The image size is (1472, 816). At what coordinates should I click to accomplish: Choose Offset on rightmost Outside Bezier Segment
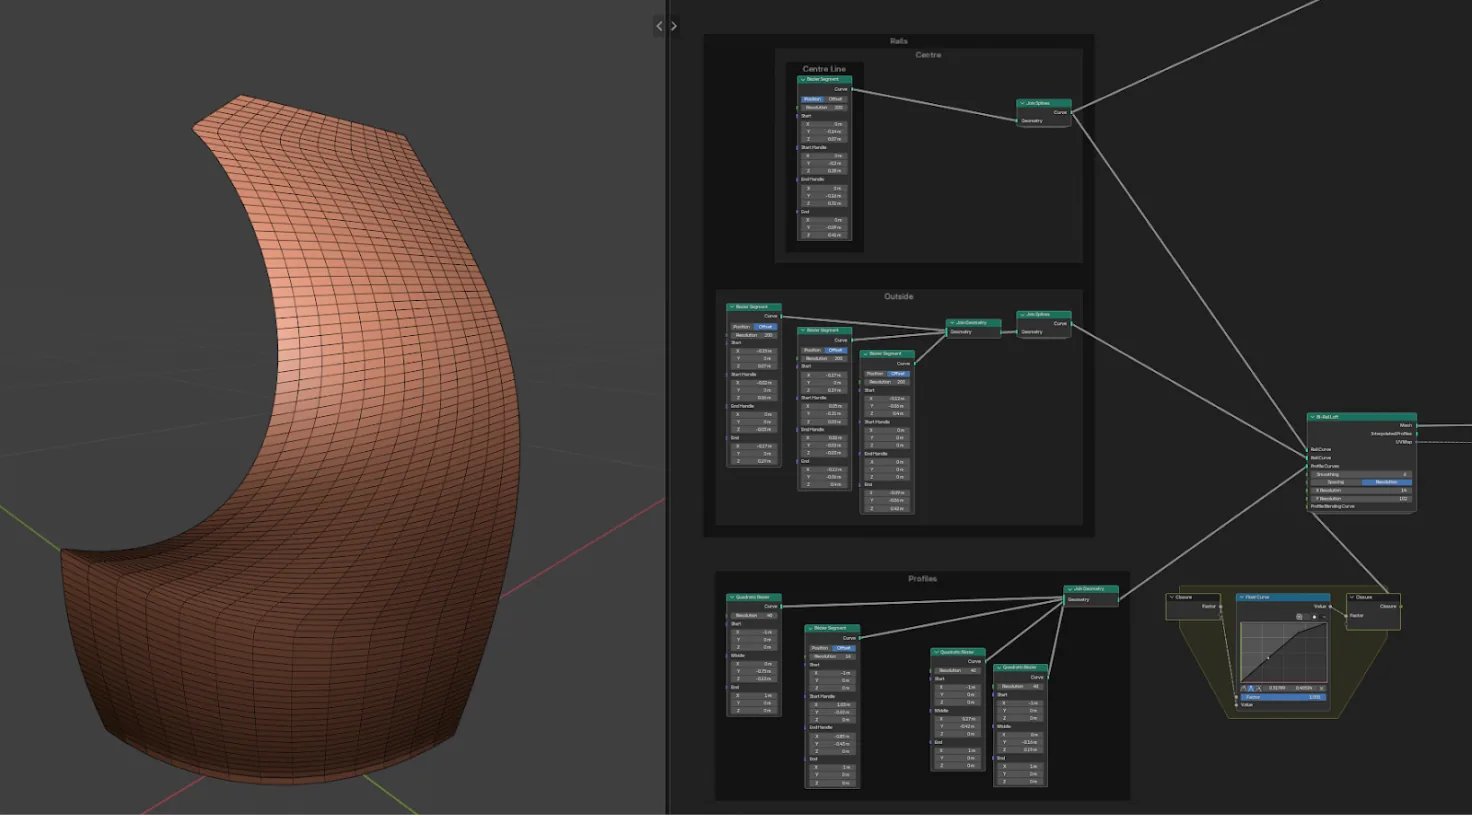(898, 374)
